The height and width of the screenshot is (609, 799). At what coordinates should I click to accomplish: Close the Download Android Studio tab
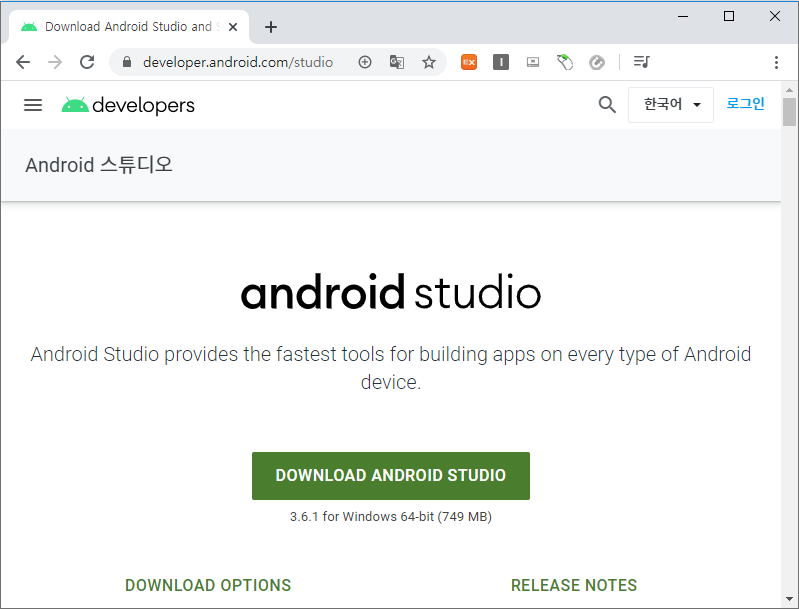(x=233, y=27)
